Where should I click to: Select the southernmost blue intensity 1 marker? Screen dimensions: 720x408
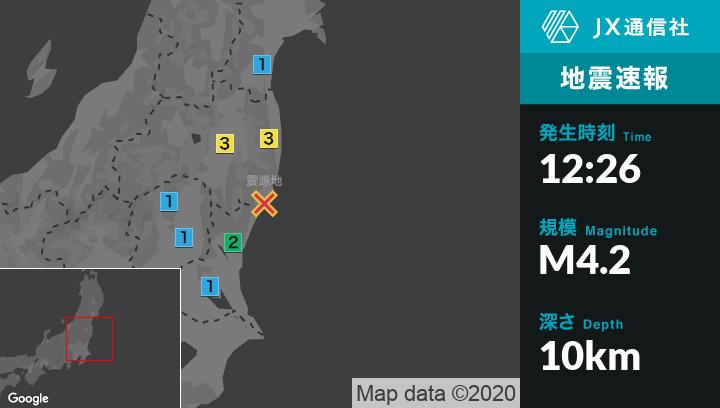pos(210,286)
